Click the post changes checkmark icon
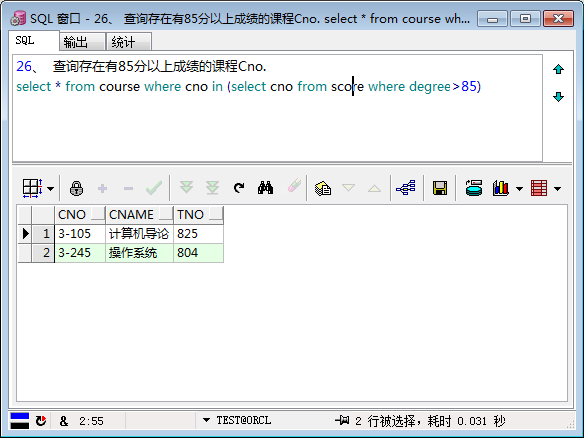 pyautogui.click(x=154, y=188)
